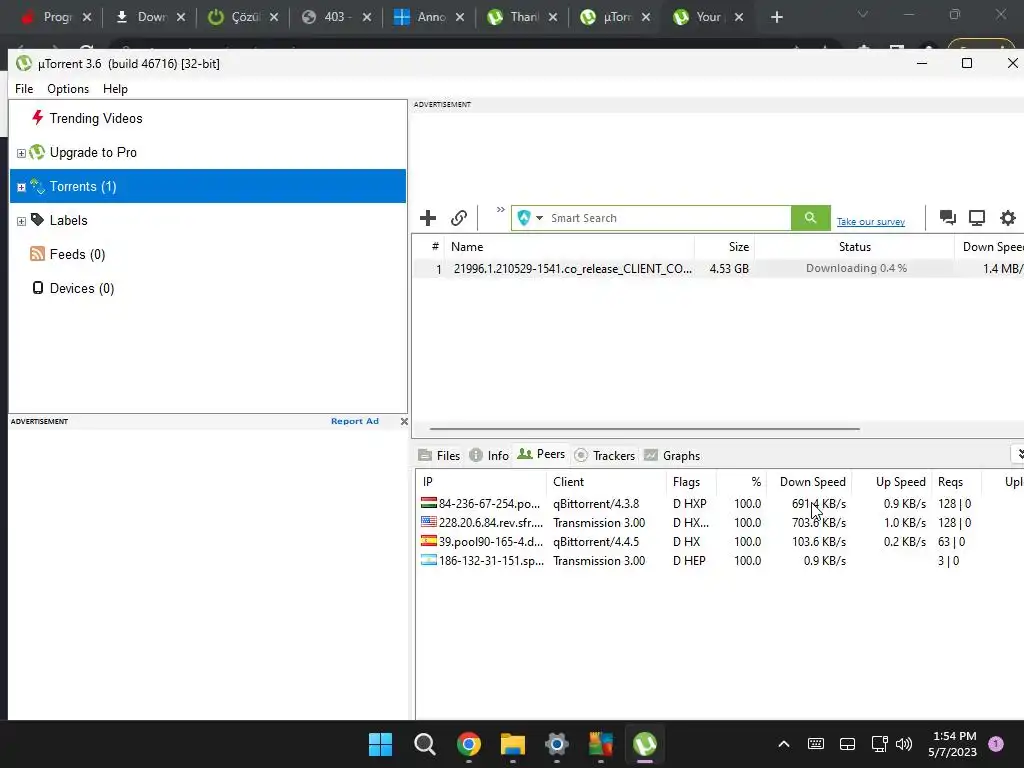1024x768 pixels.
Task: Show hidden tray icons chevron
Action: pos(784,744)
